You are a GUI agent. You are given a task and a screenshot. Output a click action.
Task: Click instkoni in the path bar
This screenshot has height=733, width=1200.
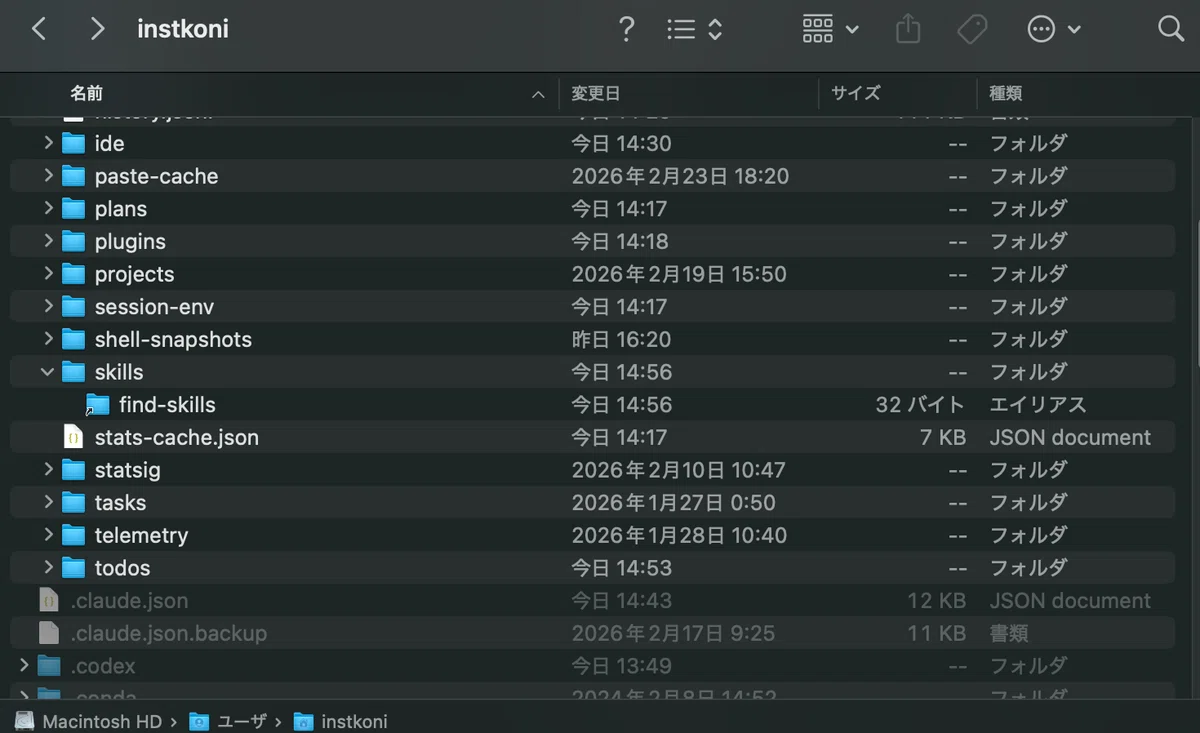[340, 721]
